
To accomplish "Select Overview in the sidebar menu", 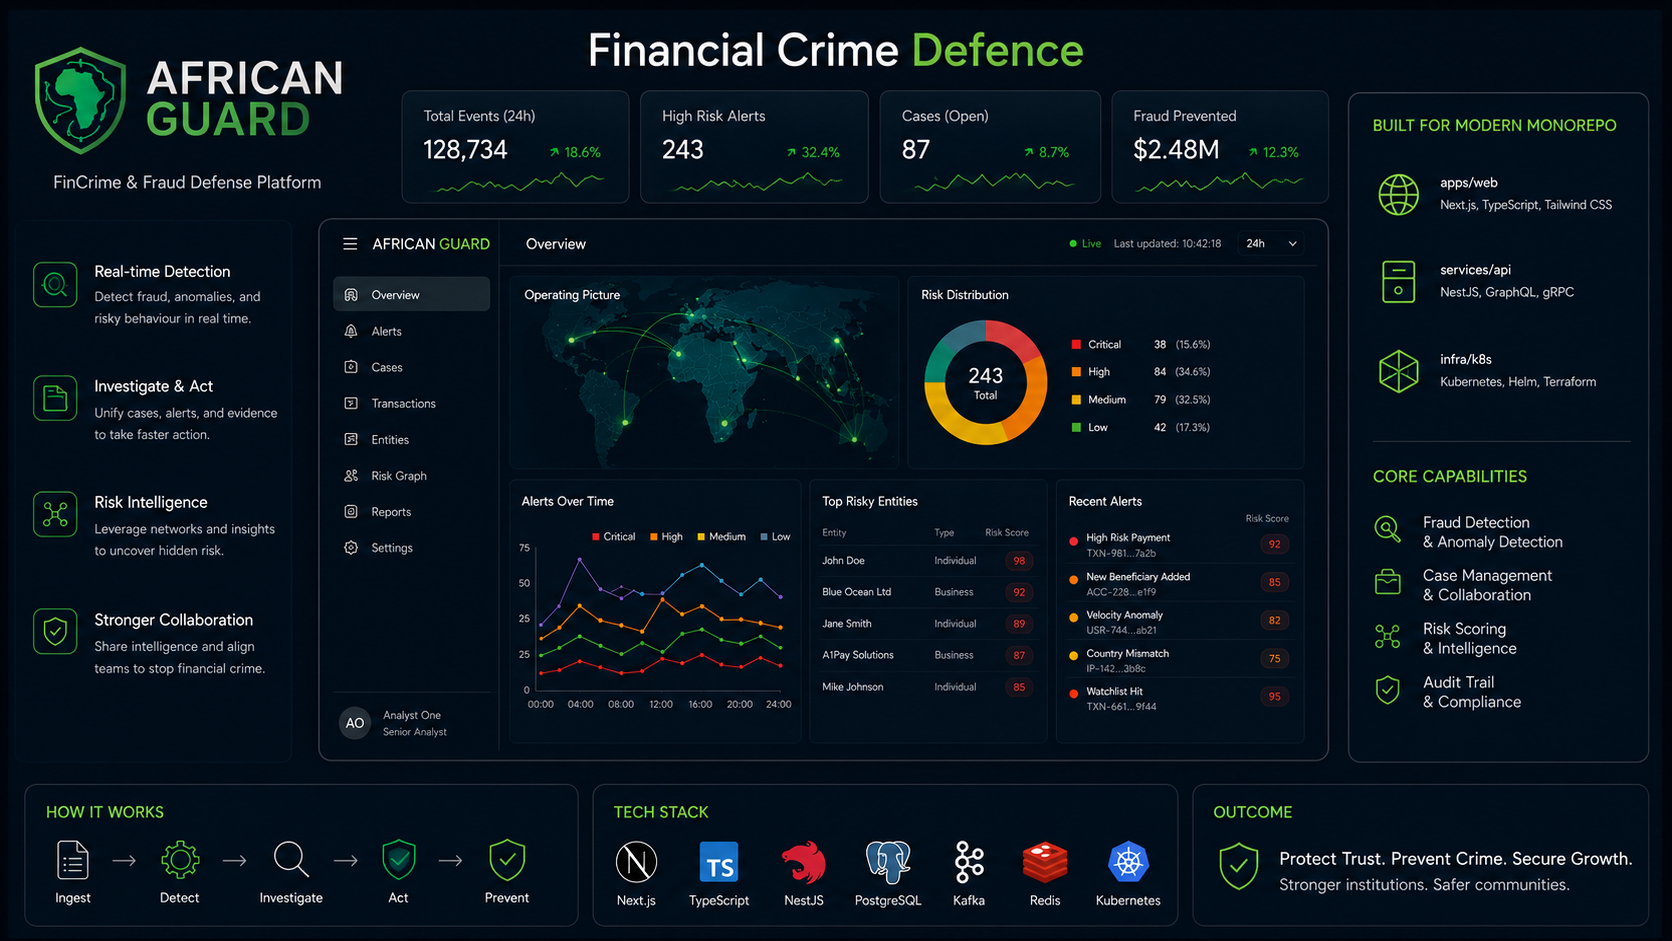I will (x=411, y=295).
